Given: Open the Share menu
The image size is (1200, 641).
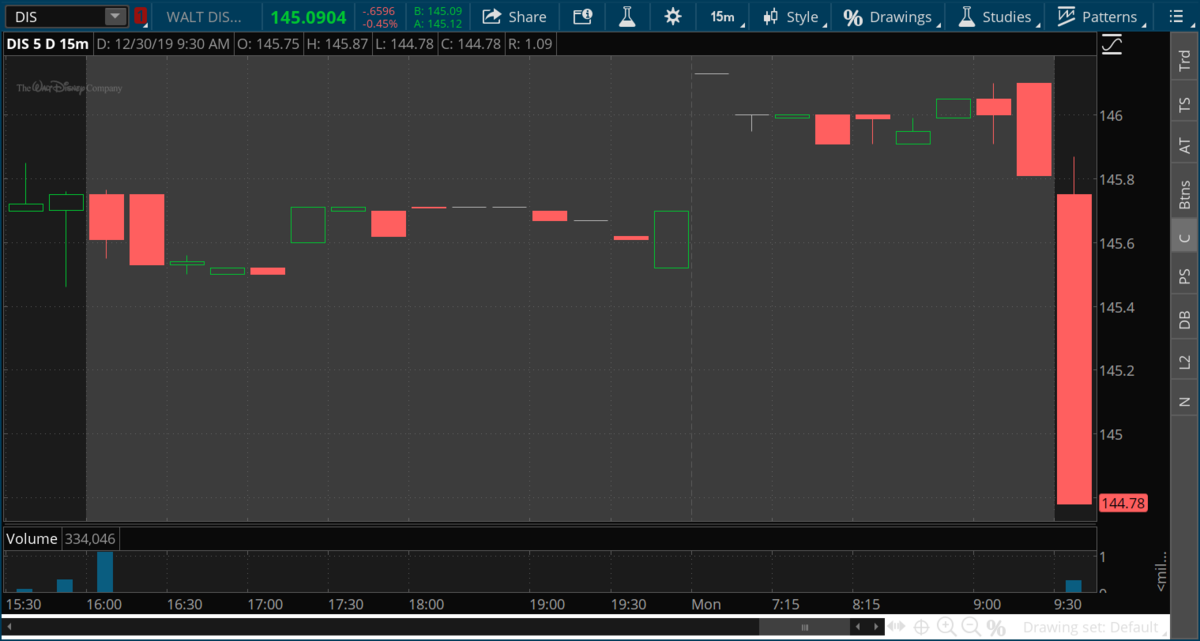Looking at the screenshot, I should [x=514, y=17].
